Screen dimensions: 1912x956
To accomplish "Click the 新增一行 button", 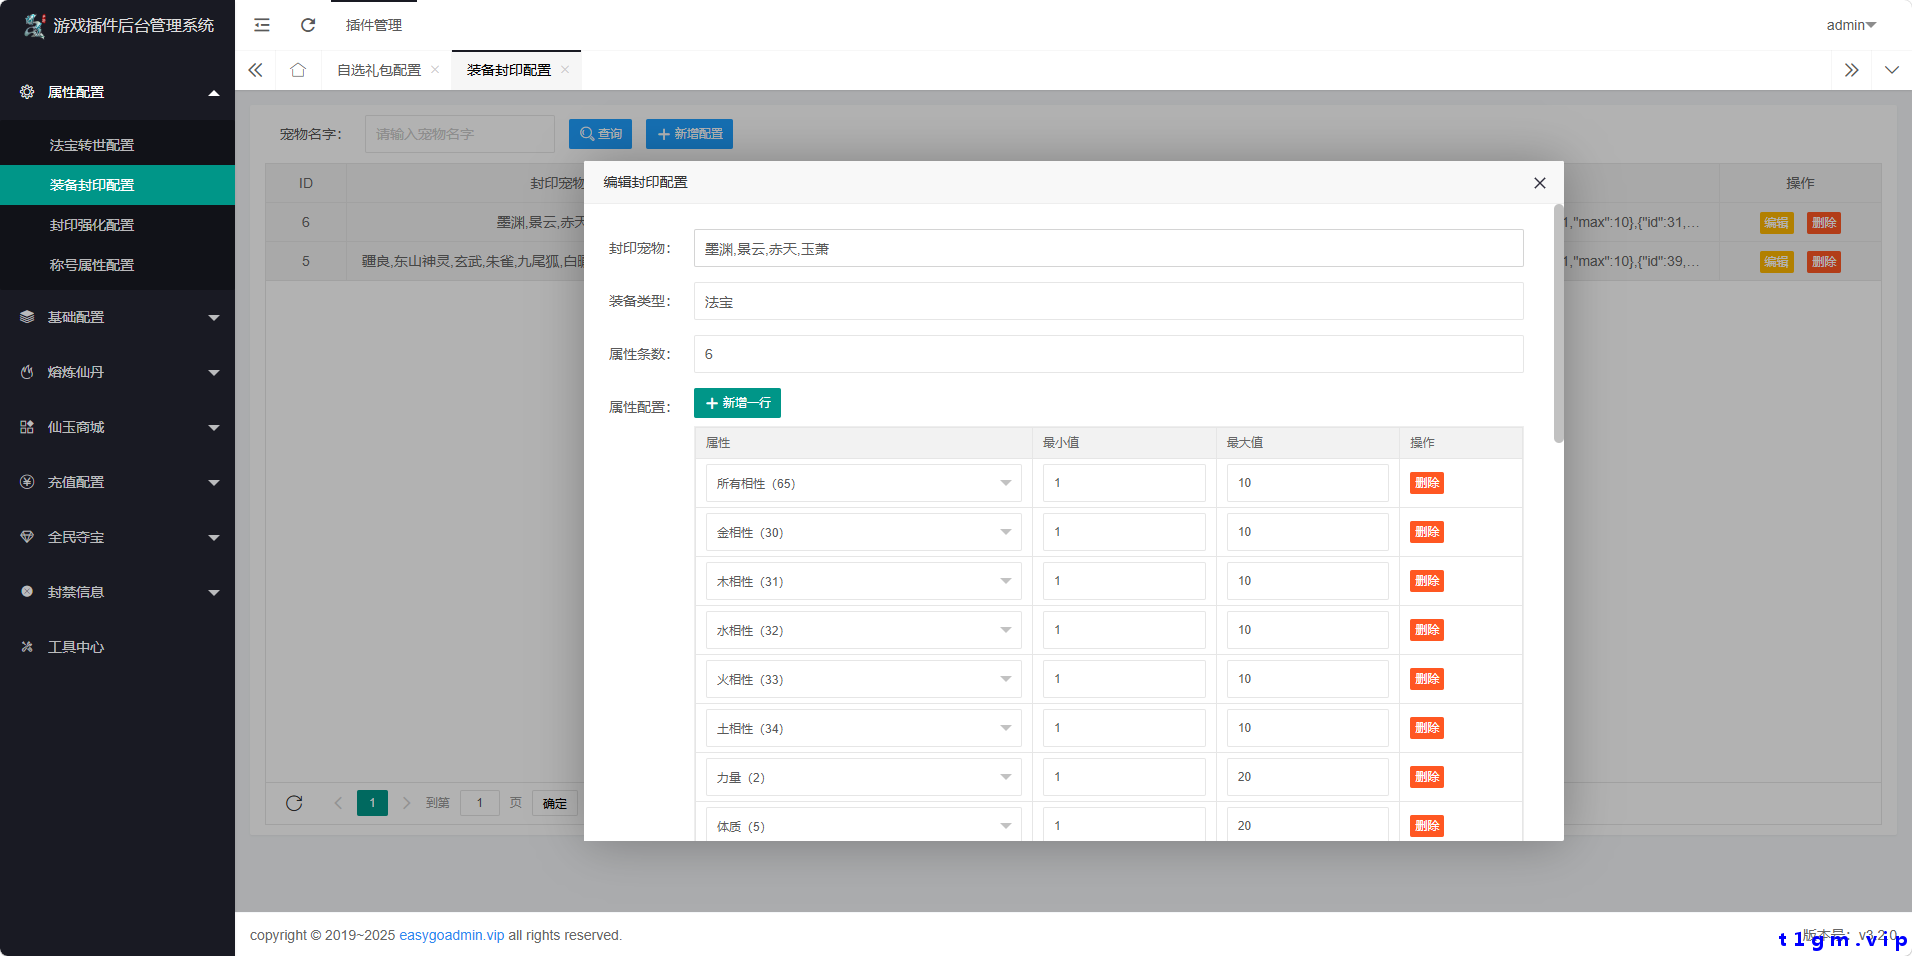I will [x=737, y=403].
